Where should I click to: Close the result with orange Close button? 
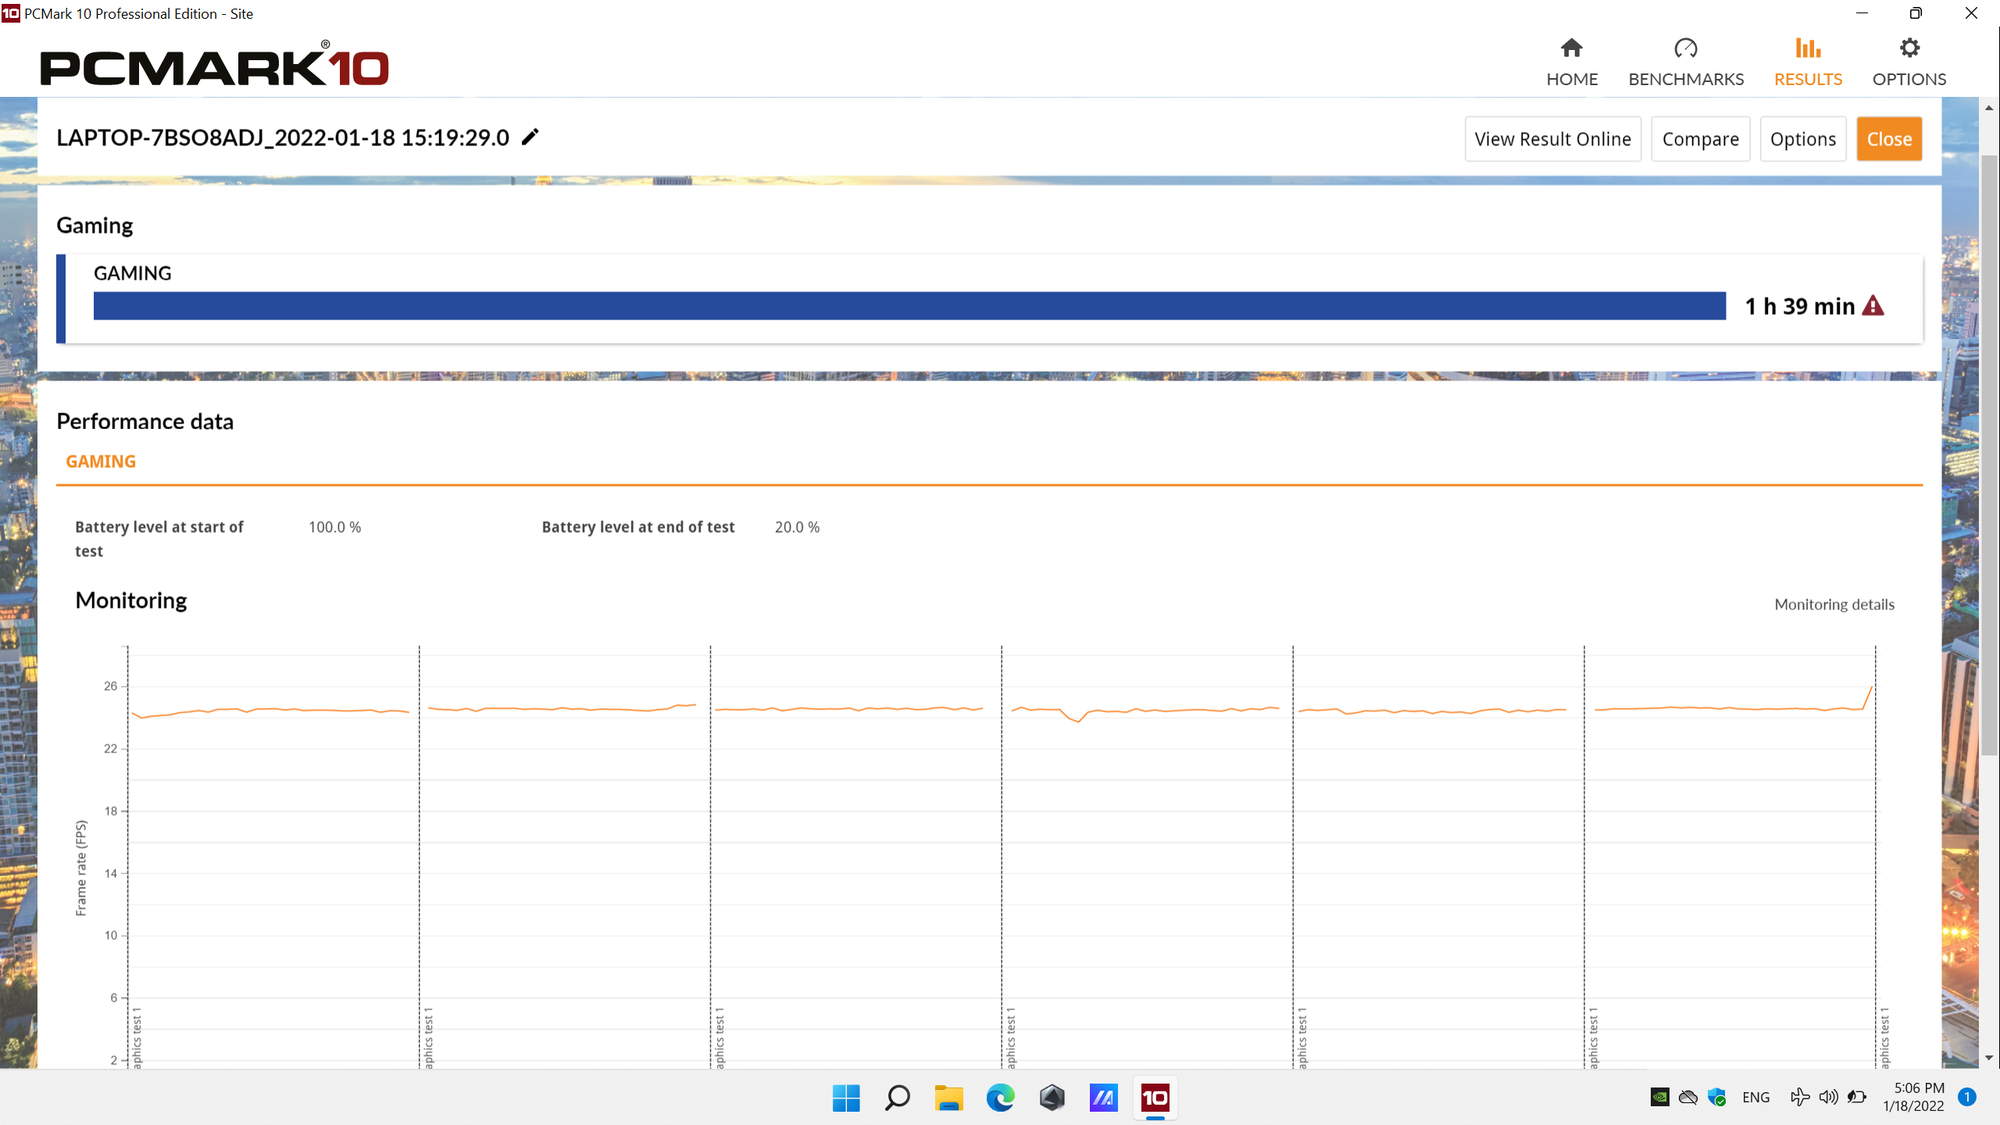tap(1889, 139)
